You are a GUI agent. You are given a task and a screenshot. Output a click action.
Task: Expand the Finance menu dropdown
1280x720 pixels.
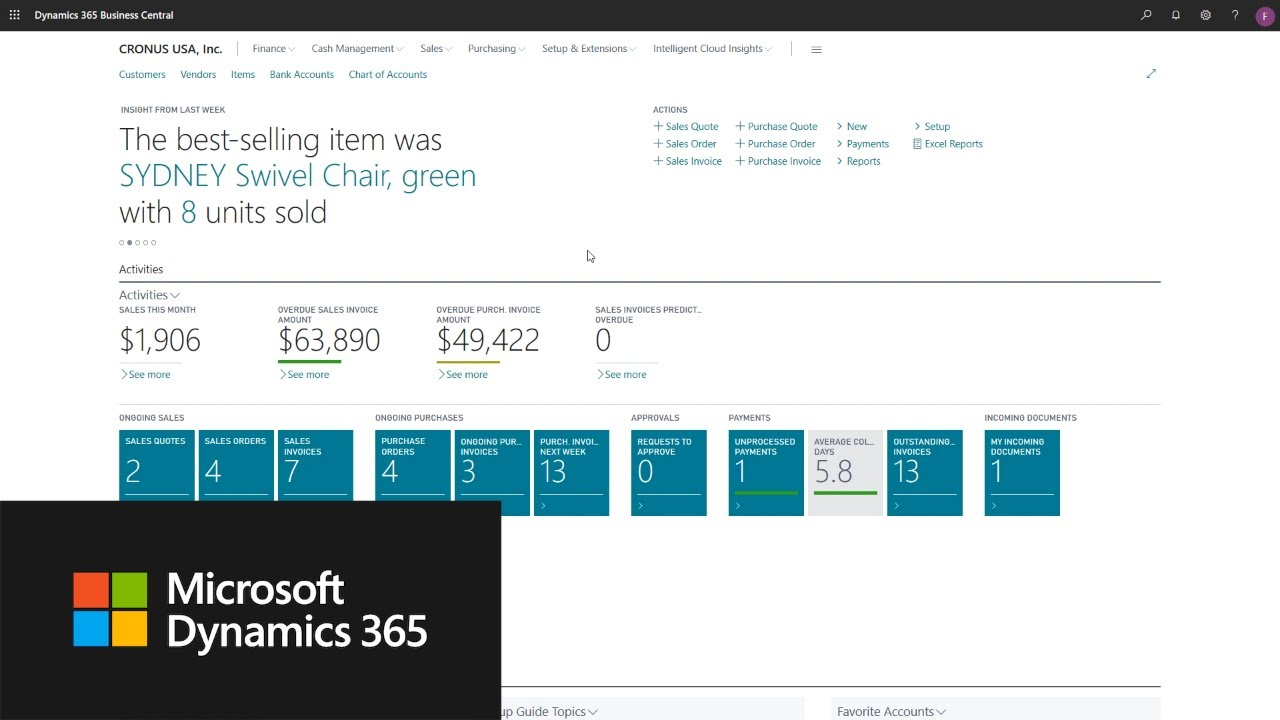point(273,49)
